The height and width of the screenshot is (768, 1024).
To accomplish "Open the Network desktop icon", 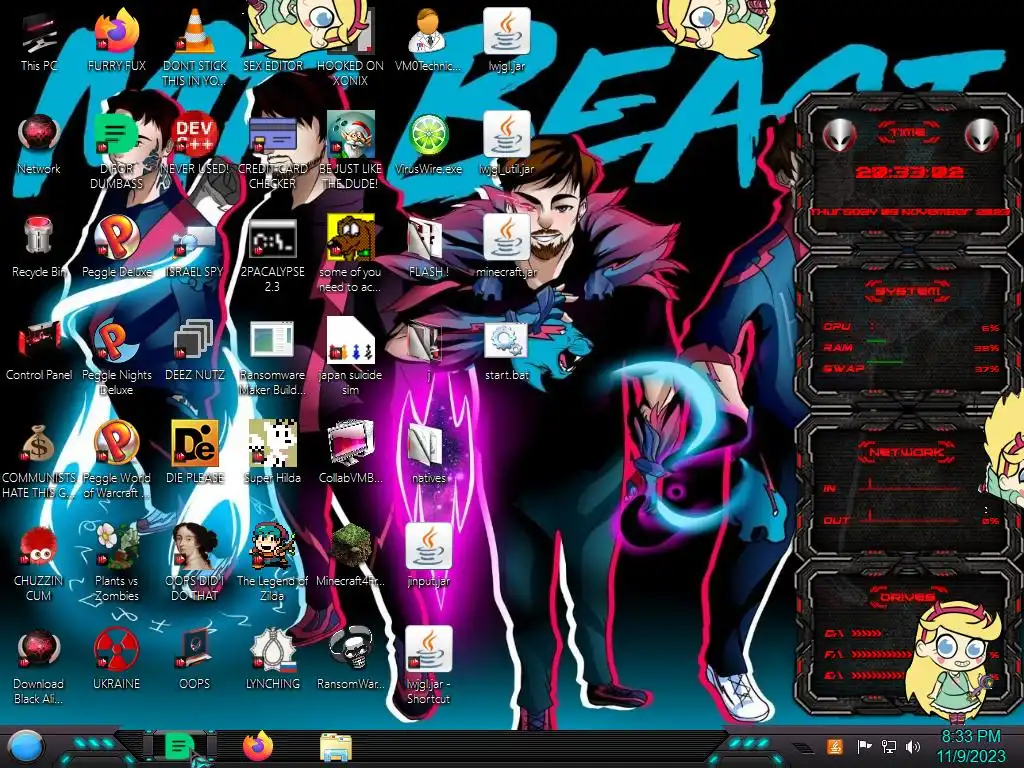I will 39,135.
